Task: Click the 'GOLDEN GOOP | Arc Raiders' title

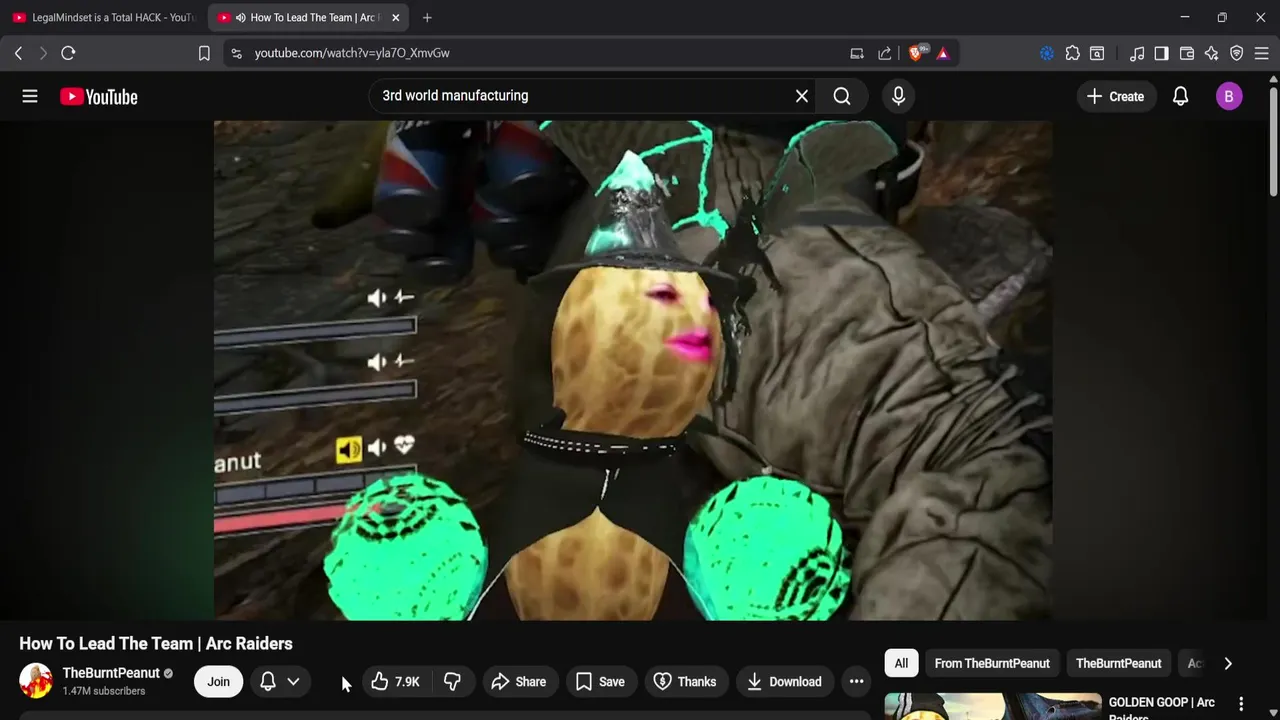Action: click(x=1161, y=708)
